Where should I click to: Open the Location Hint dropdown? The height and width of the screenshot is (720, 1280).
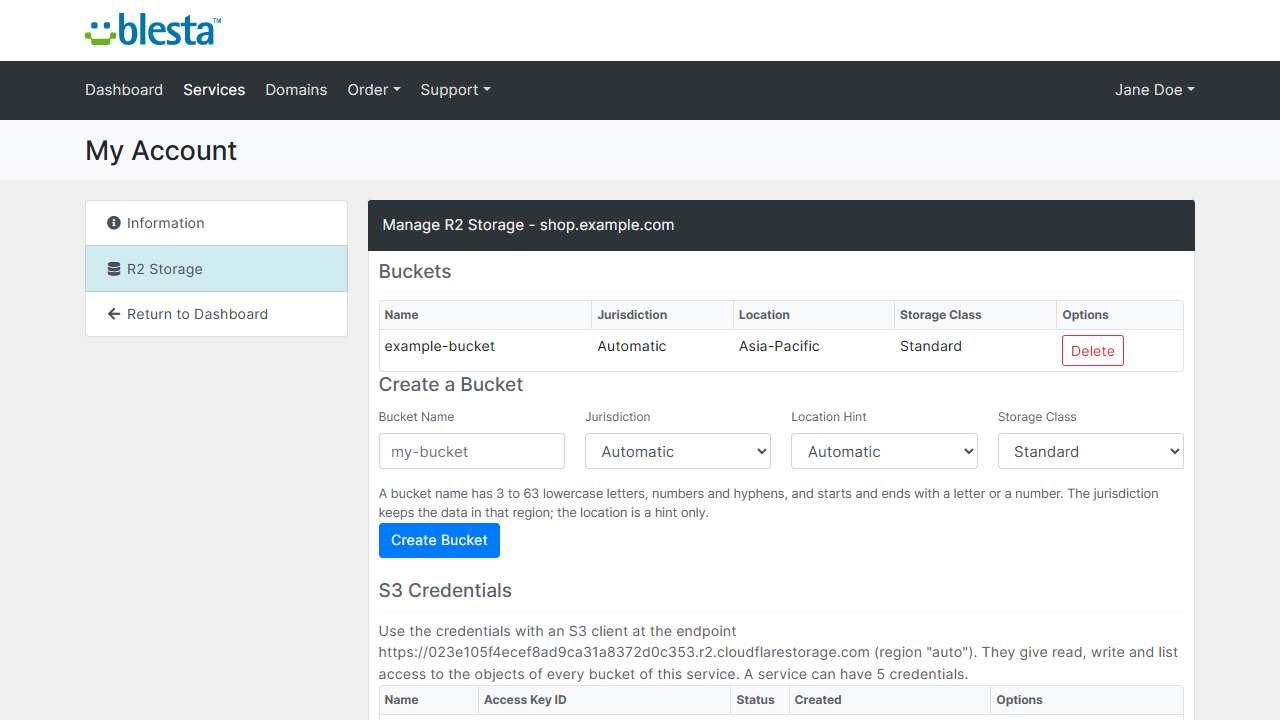[884, 451]
